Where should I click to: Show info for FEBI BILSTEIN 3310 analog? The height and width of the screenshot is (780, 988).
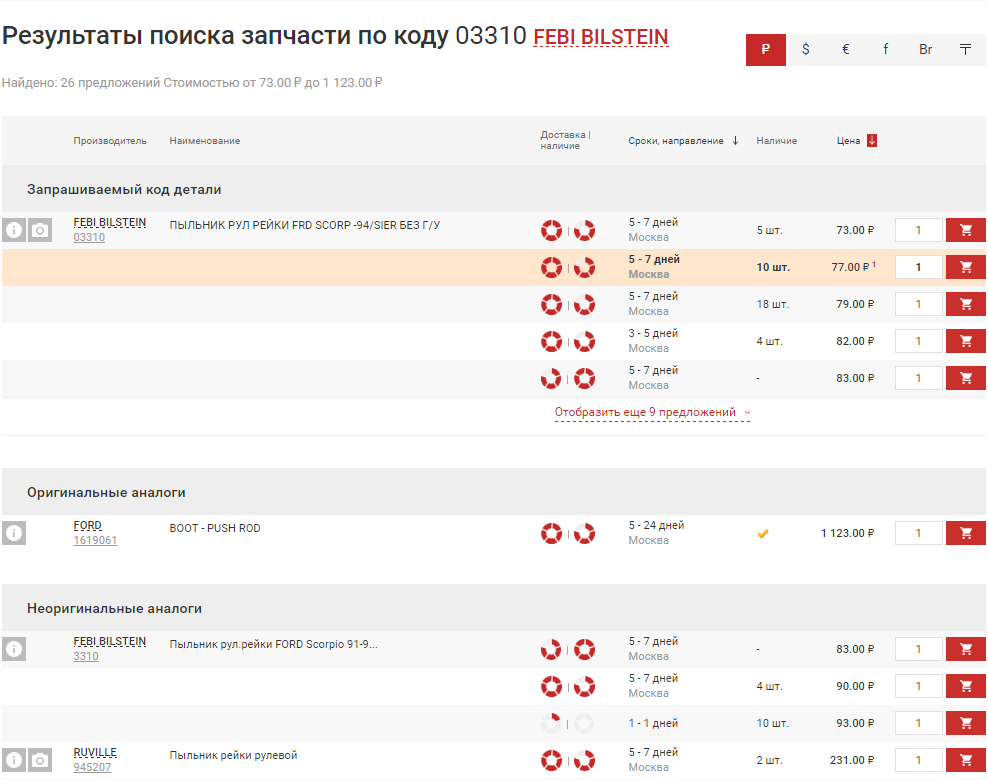tap(14, 649)
